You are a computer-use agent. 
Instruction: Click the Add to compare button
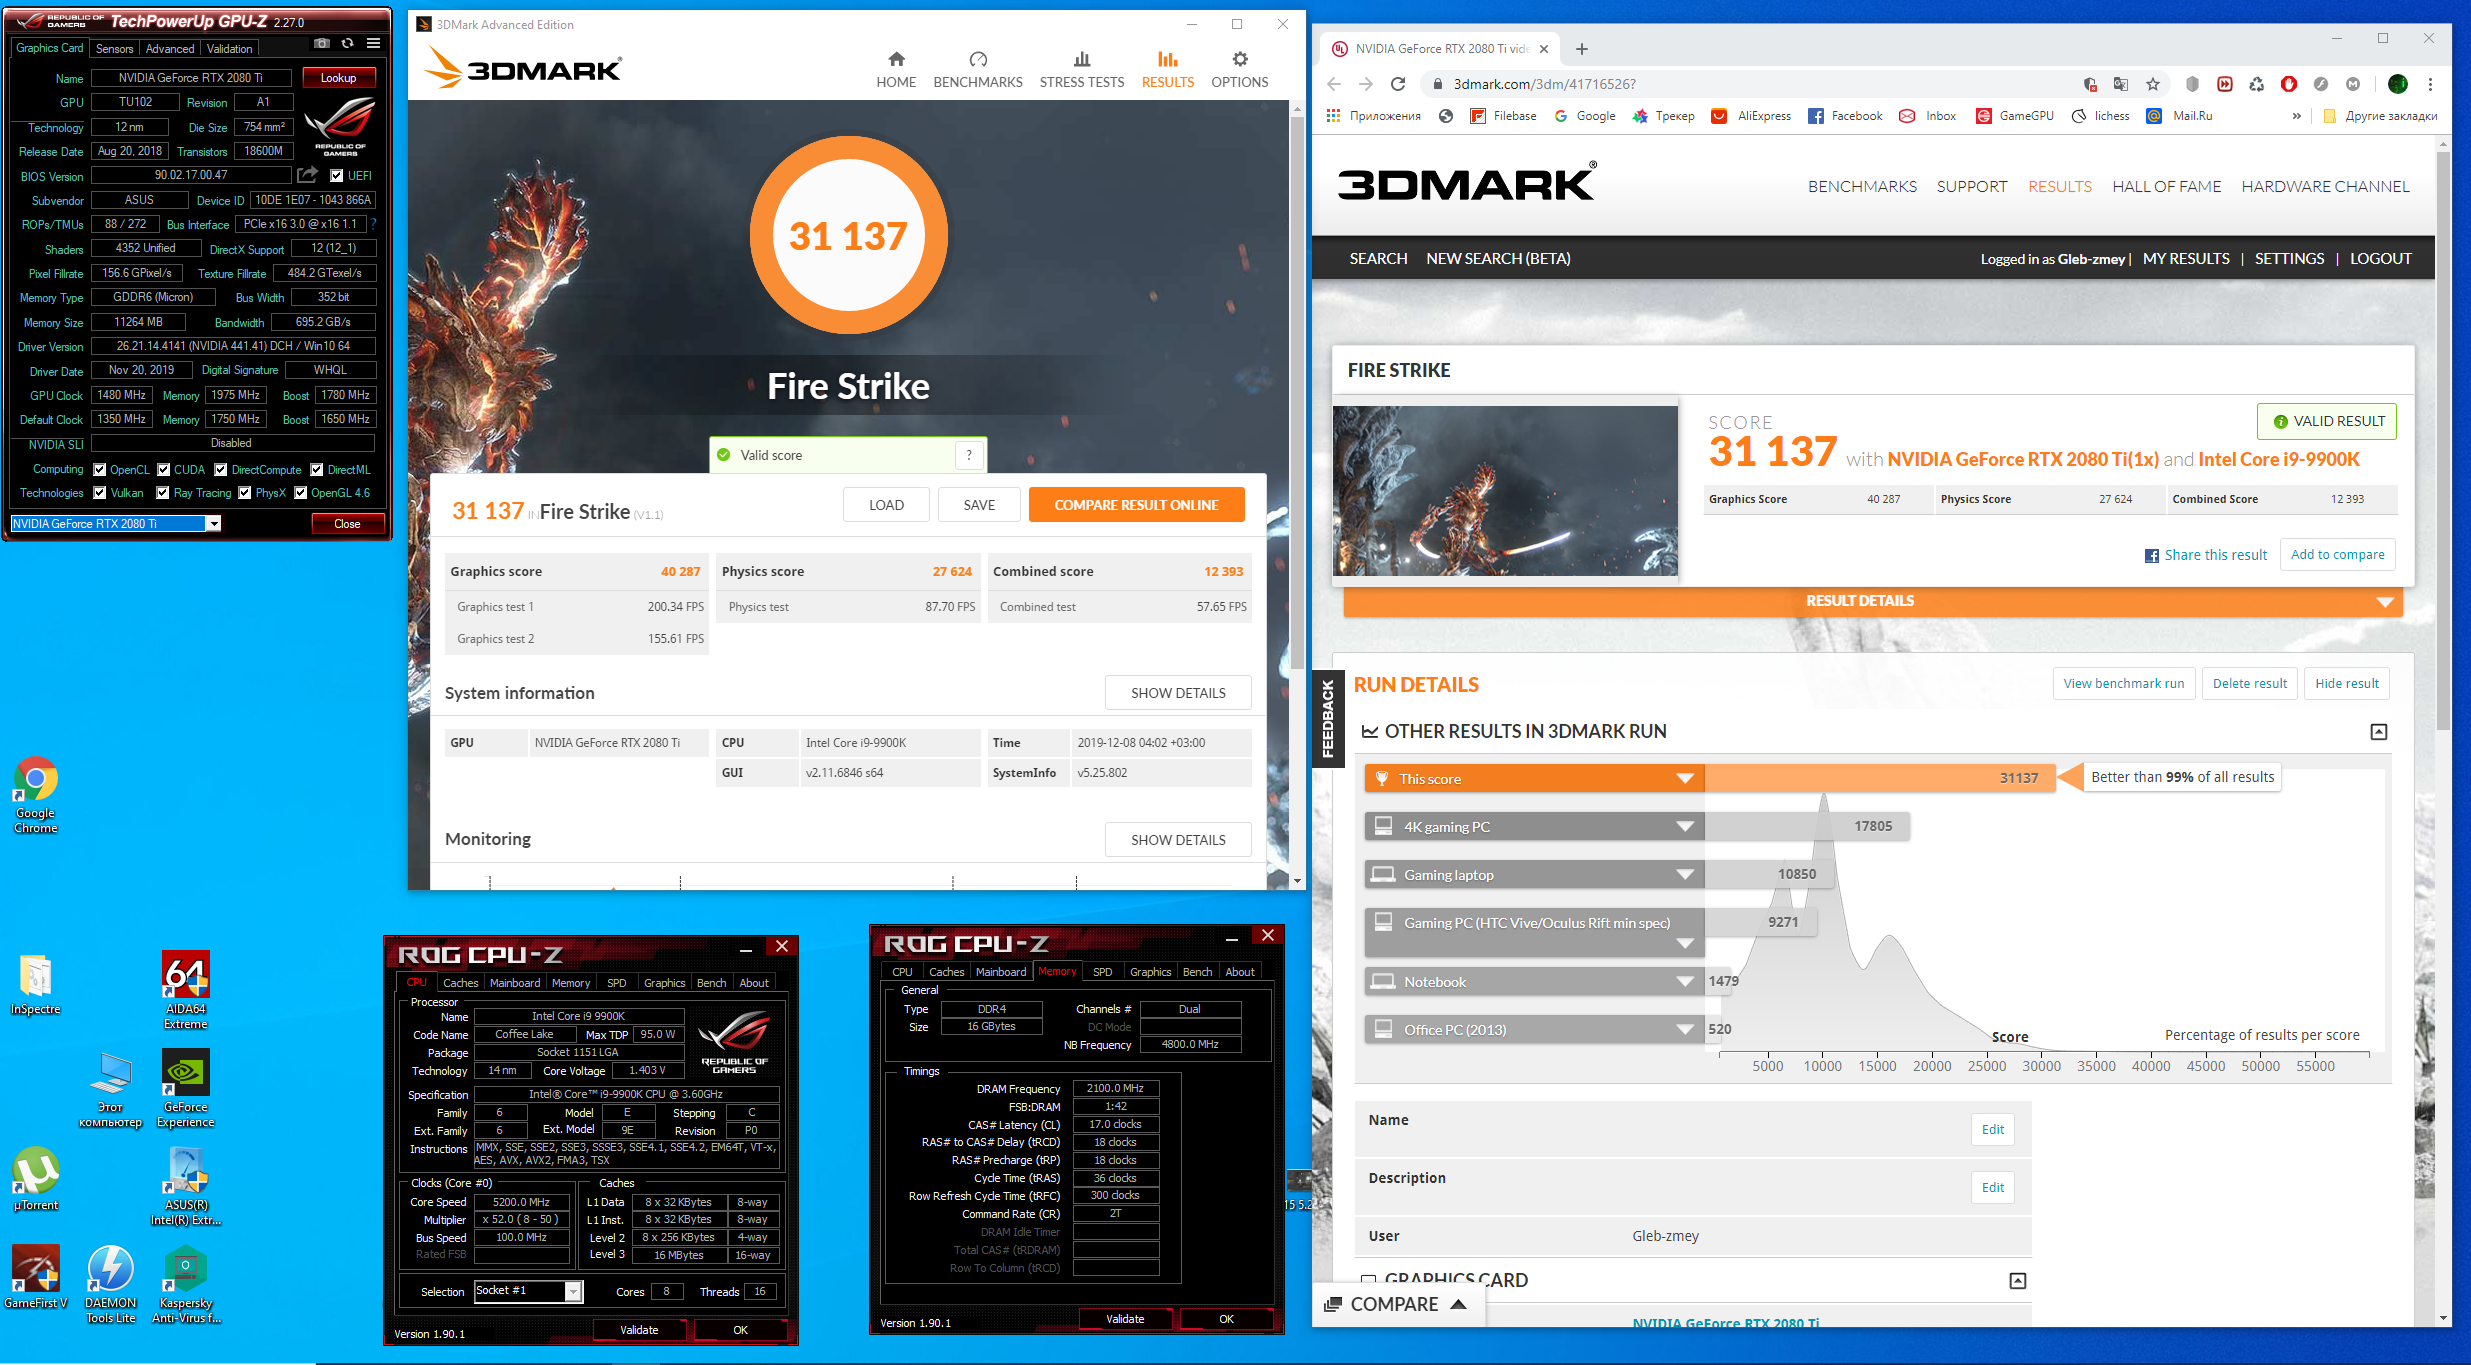coord(2337,555)
